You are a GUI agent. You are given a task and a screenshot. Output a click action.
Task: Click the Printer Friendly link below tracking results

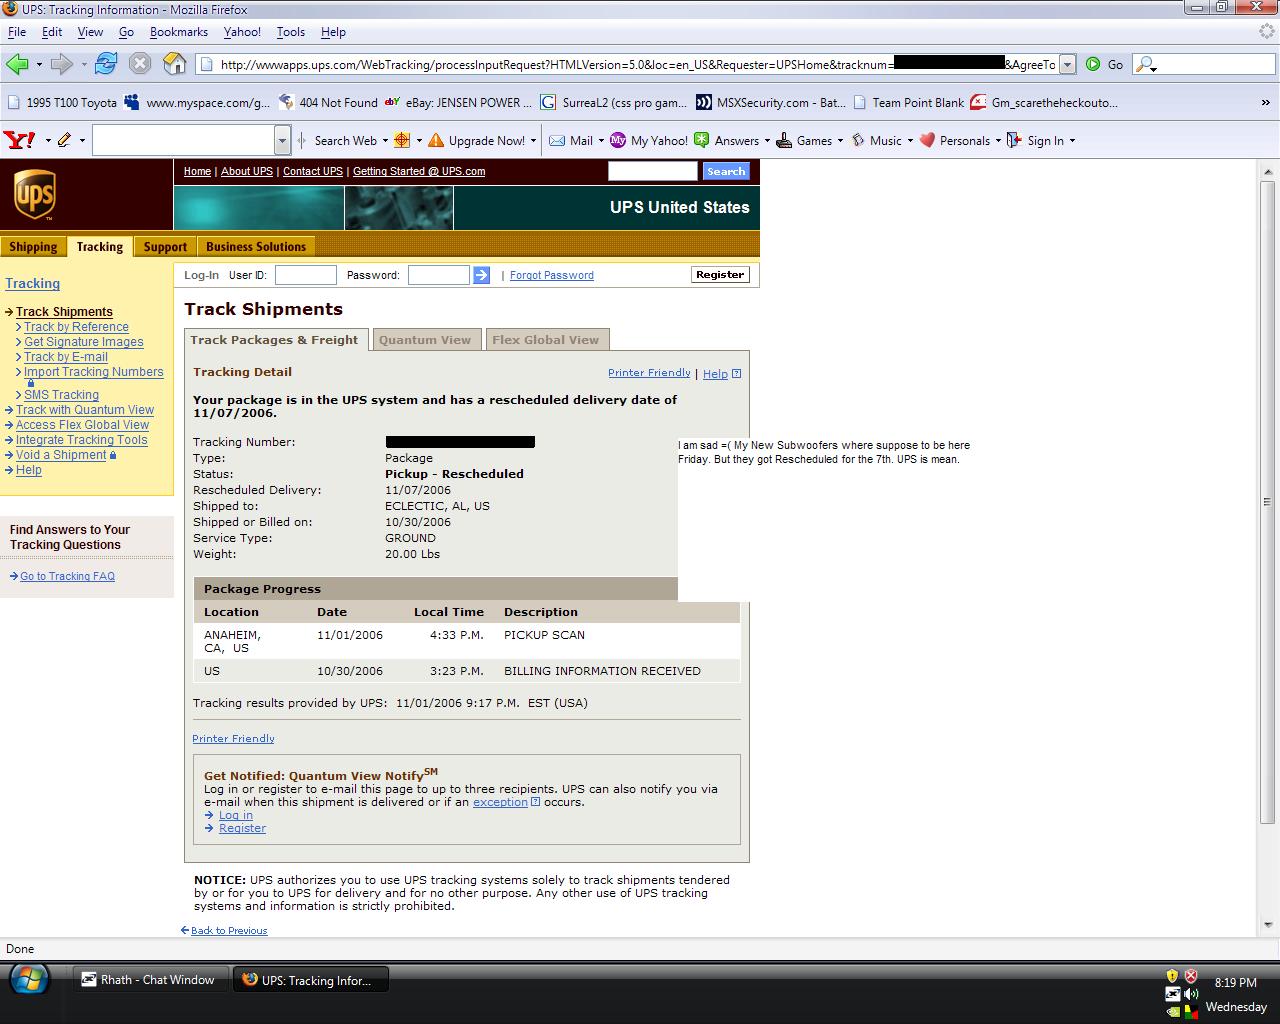[x=233, y=738]
